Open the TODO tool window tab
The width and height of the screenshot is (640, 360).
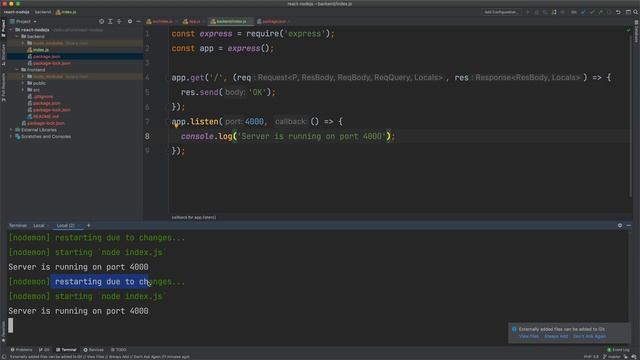tap(119, 350)
